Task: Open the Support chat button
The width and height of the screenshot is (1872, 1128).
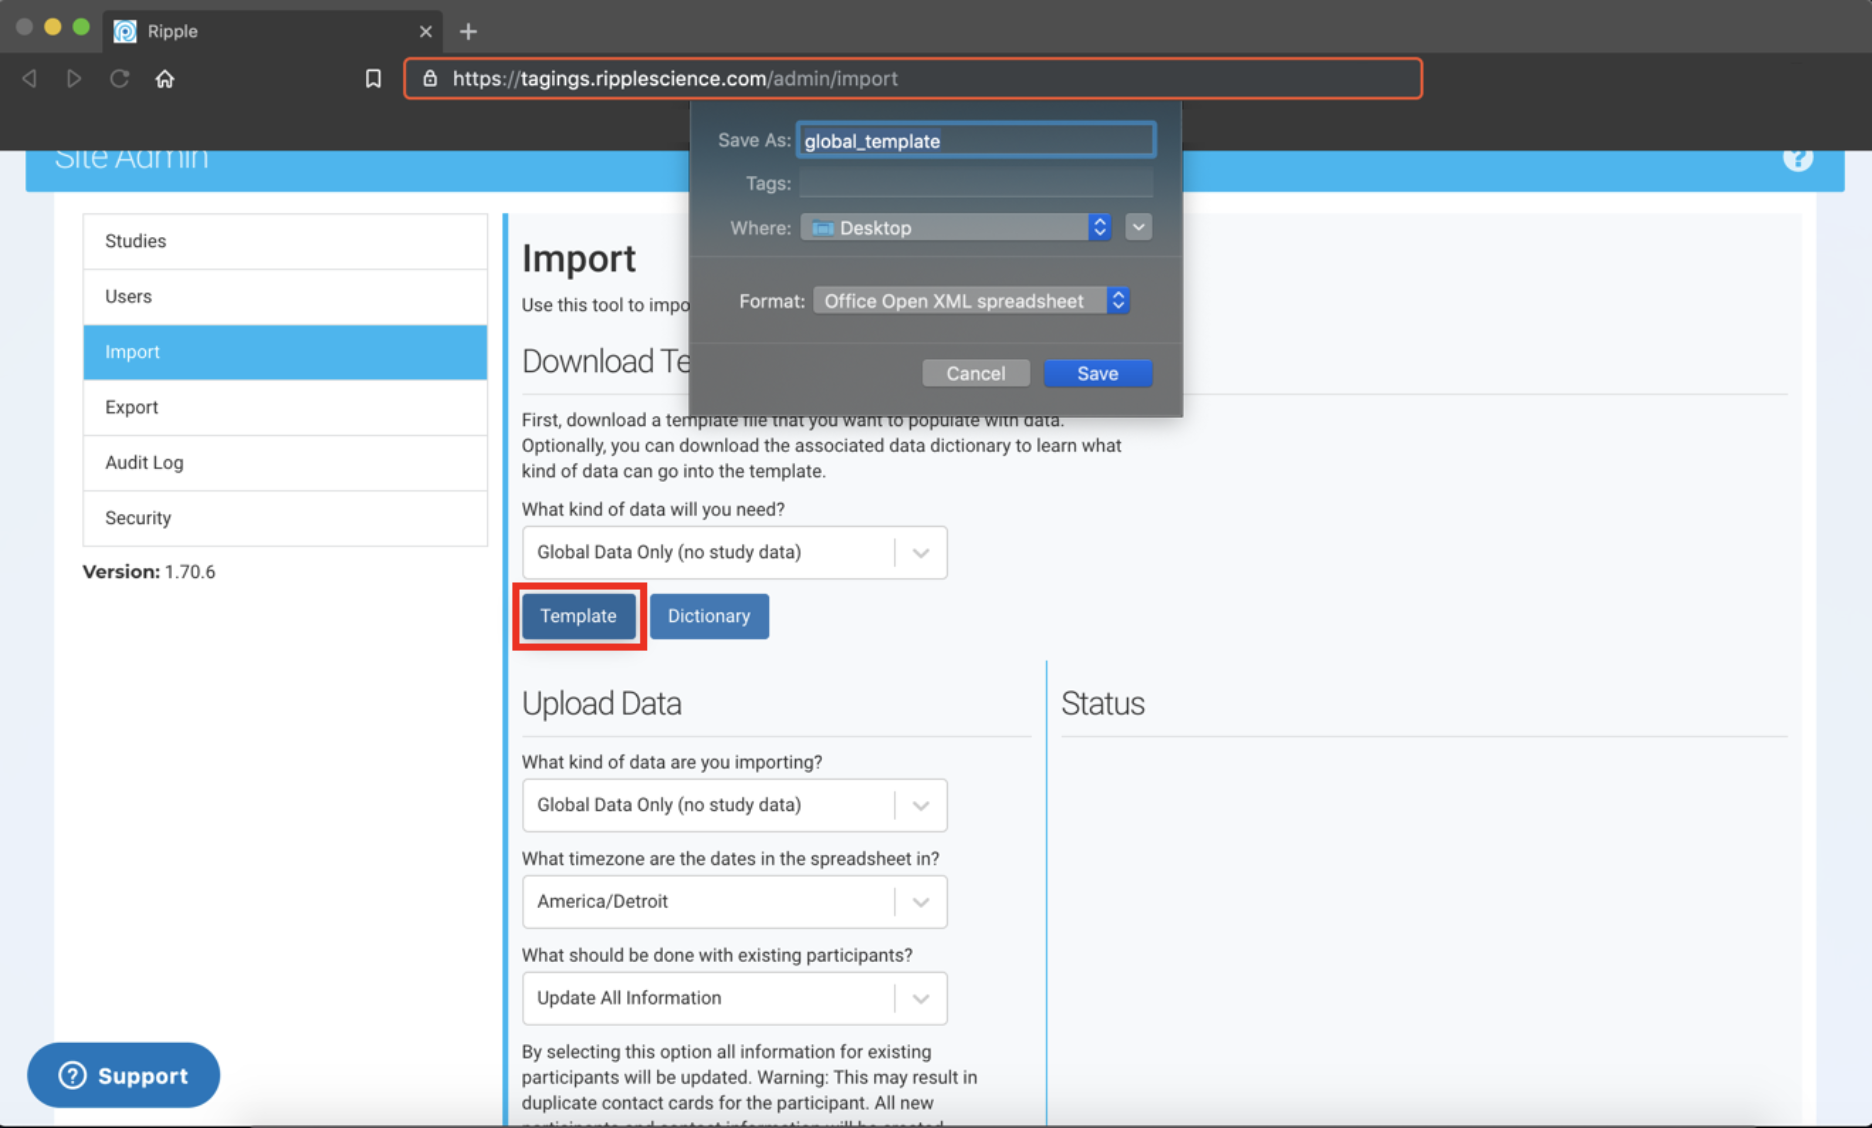Action: tap(123, 1075)
